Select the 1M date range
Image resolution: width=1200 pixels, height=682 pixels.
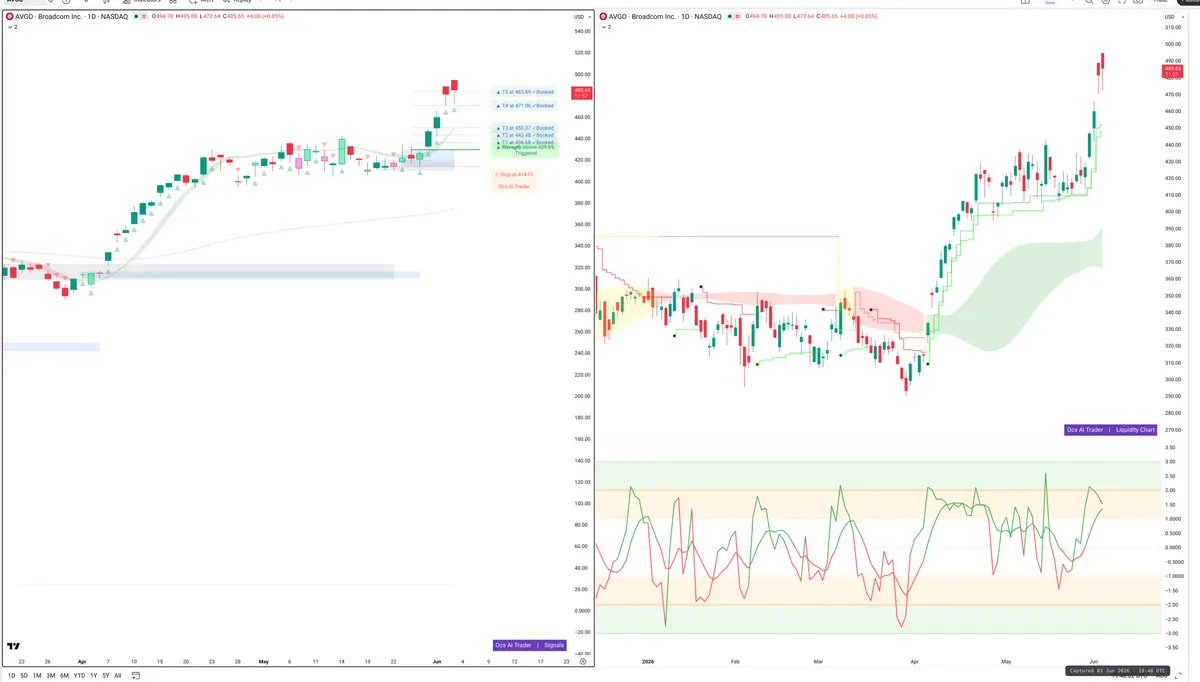click(x=37, y=676)
